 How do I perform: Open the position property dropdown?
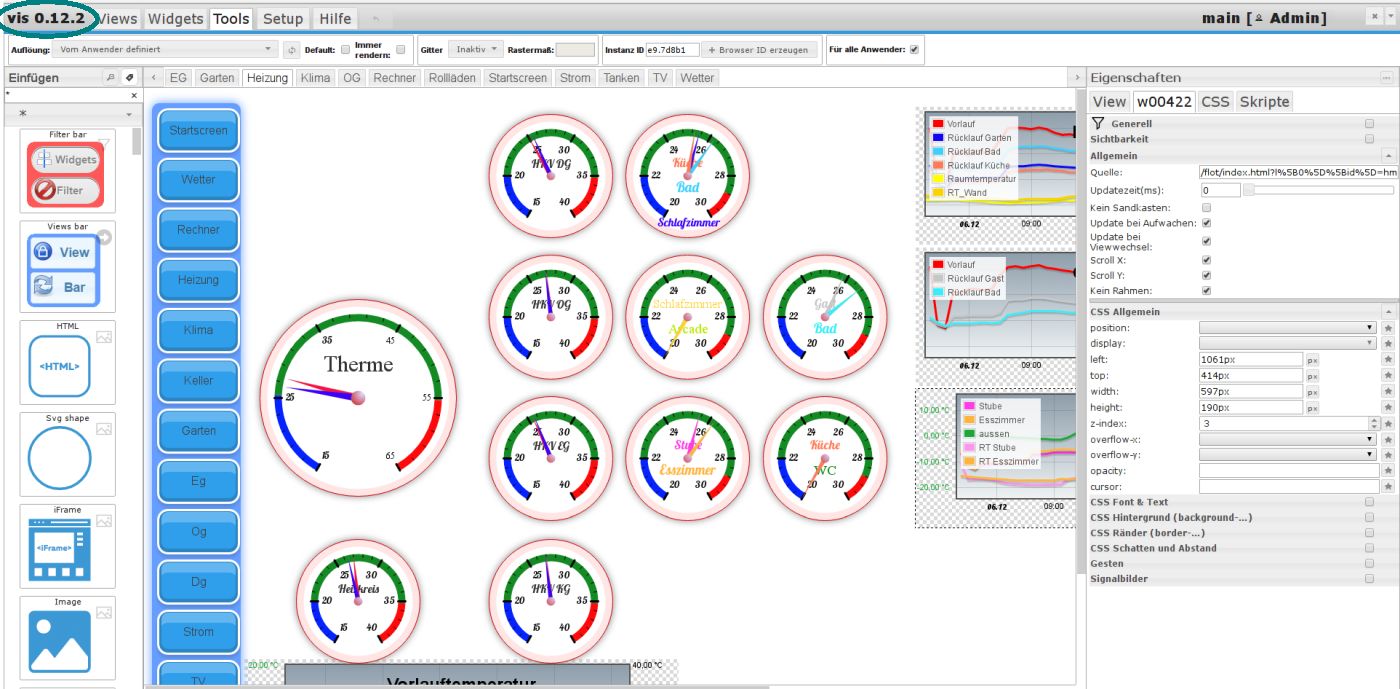click(1288, 328)
